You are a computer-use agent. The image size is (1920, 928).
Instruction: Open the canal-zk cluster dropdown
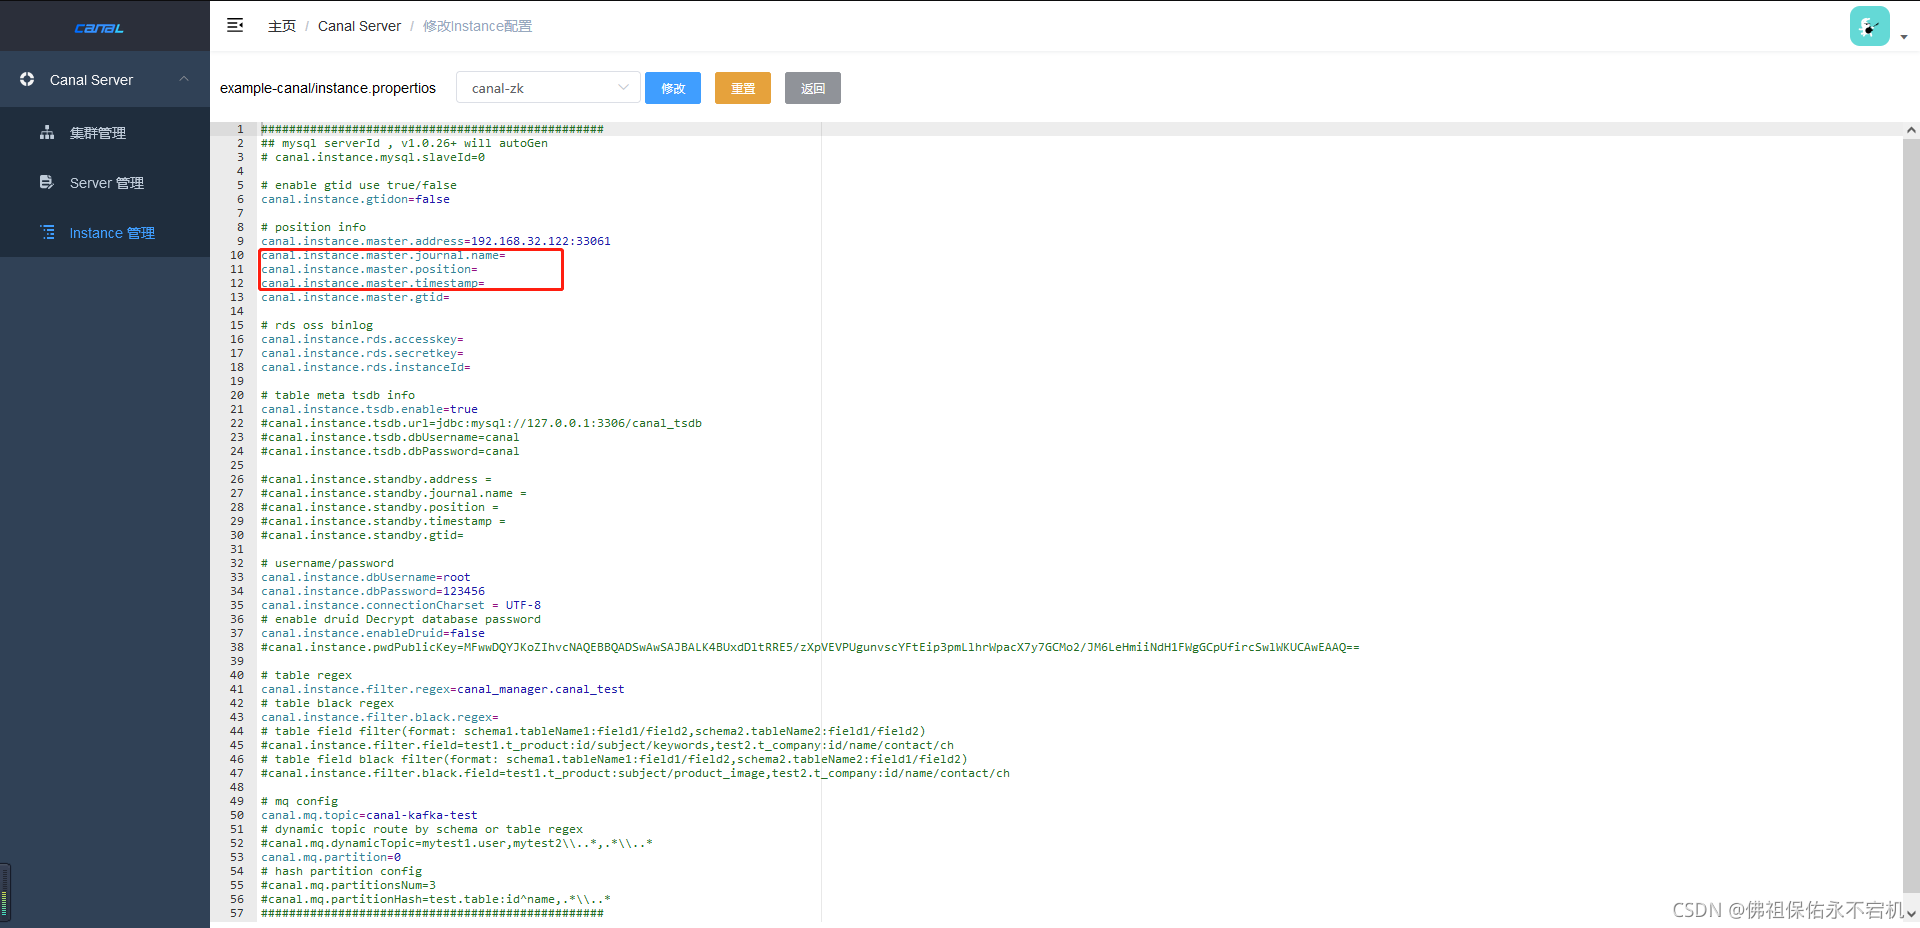tap(548, 88)
